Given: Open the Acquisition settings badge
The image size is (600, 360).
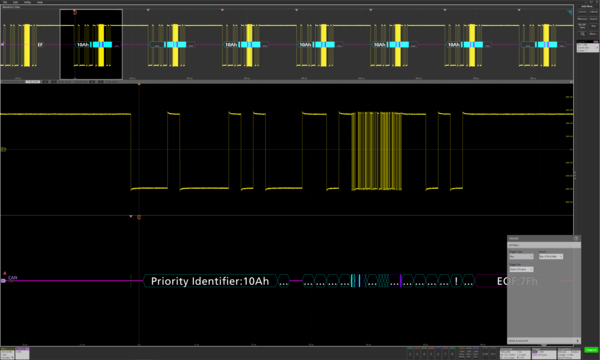Looking at the screenshot, I should (x=569, y=354).
